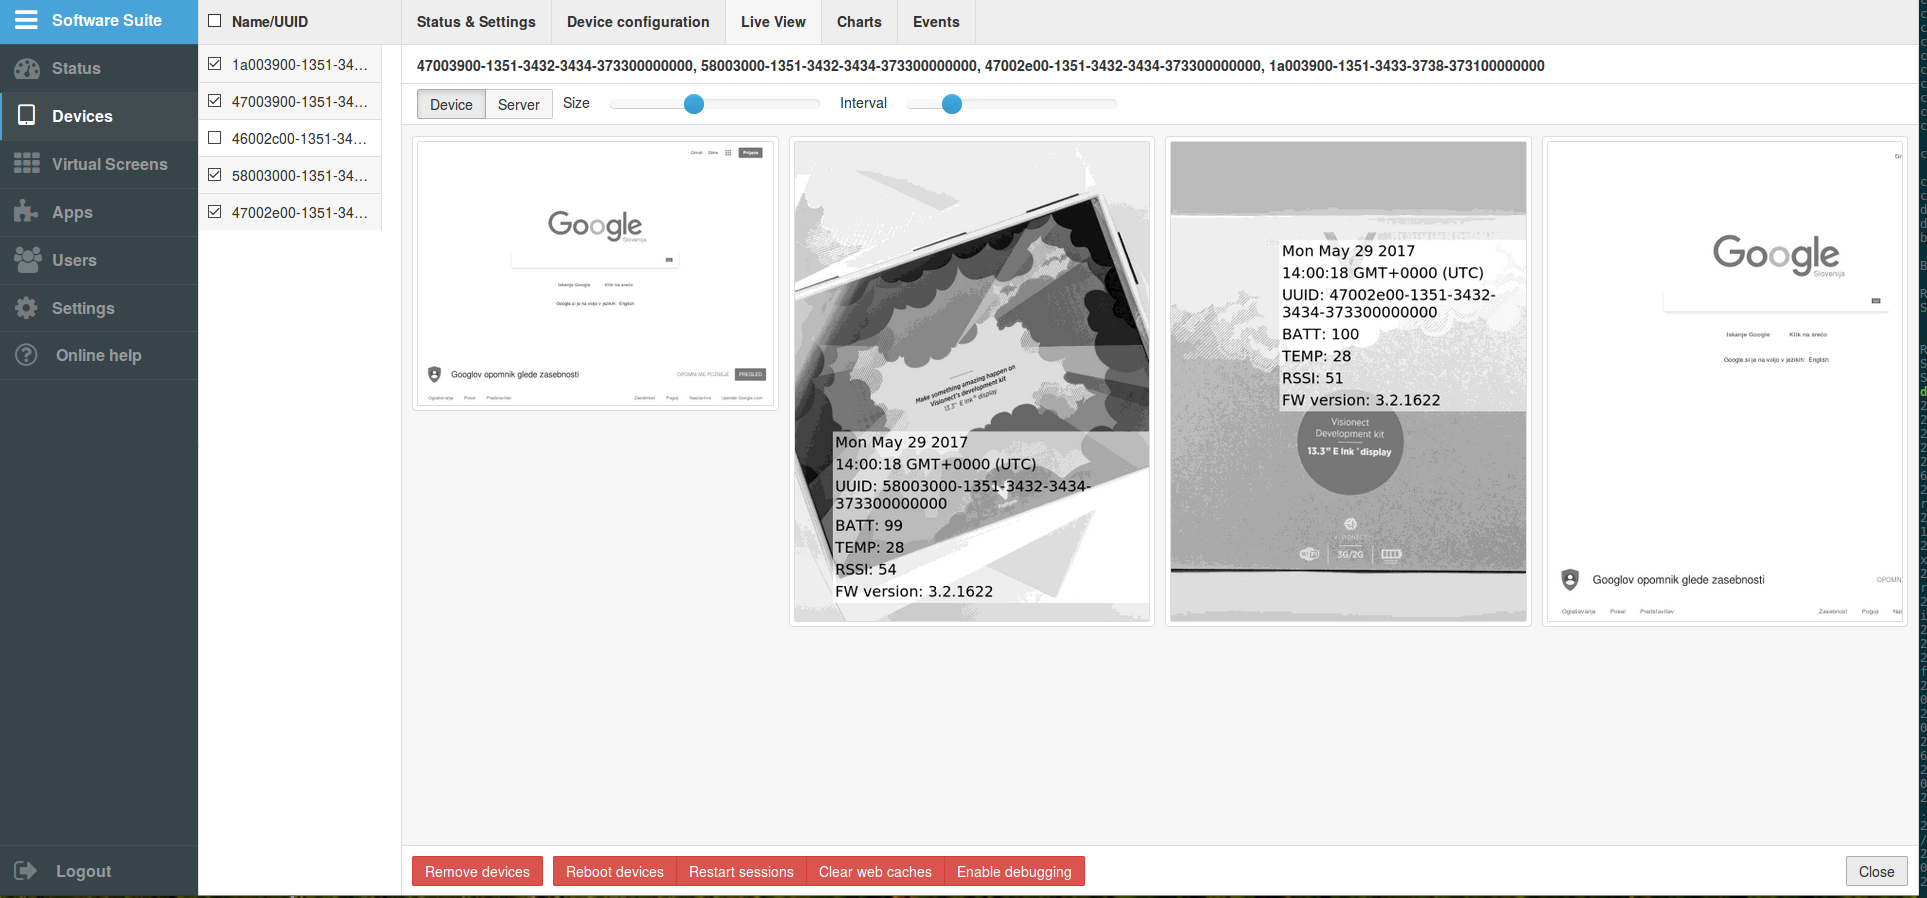The image size is (1927, 898).
Task: Click the Interval slider handle
Action: click(x=952, y=103)
